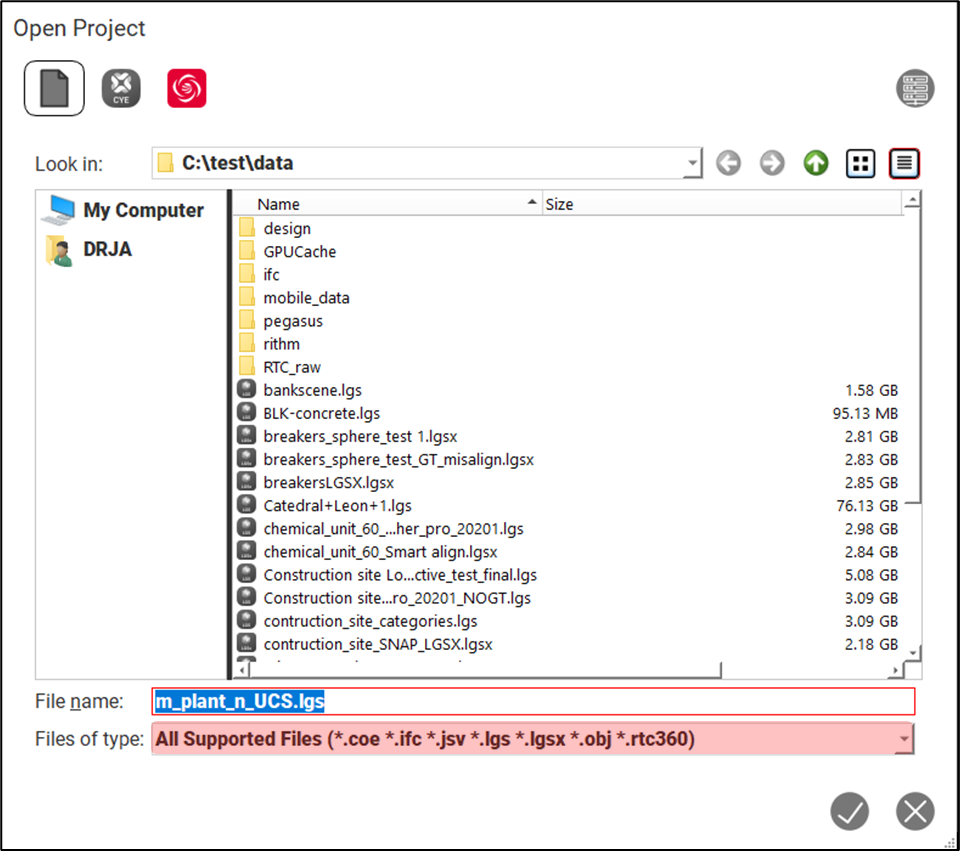
Task: Click the vertical scrollbar down arrow
Action: pyautogui.click(x=911, y=652)
